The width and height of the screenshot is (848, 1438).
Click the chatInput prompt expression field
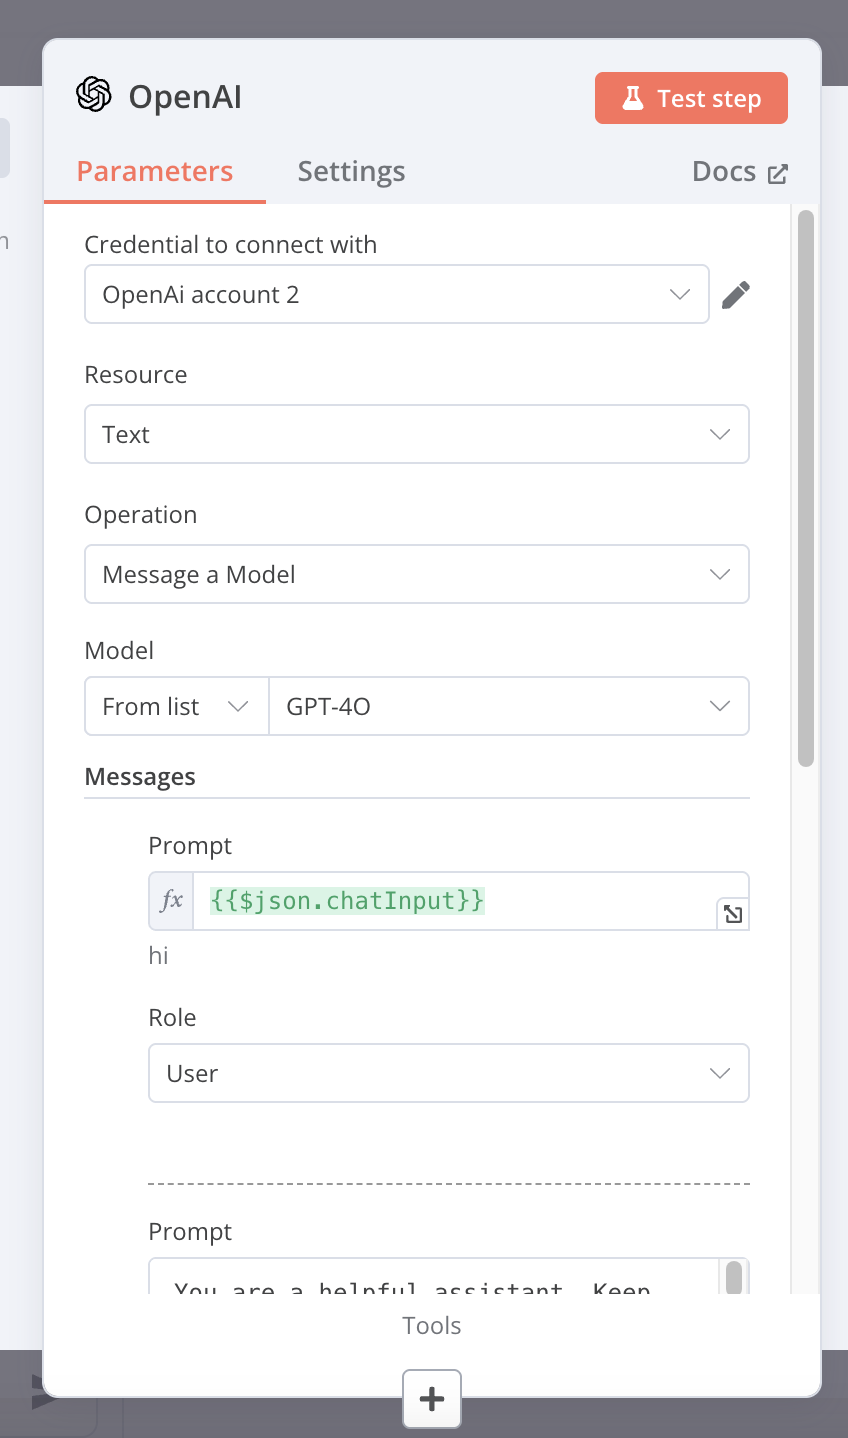450,901
